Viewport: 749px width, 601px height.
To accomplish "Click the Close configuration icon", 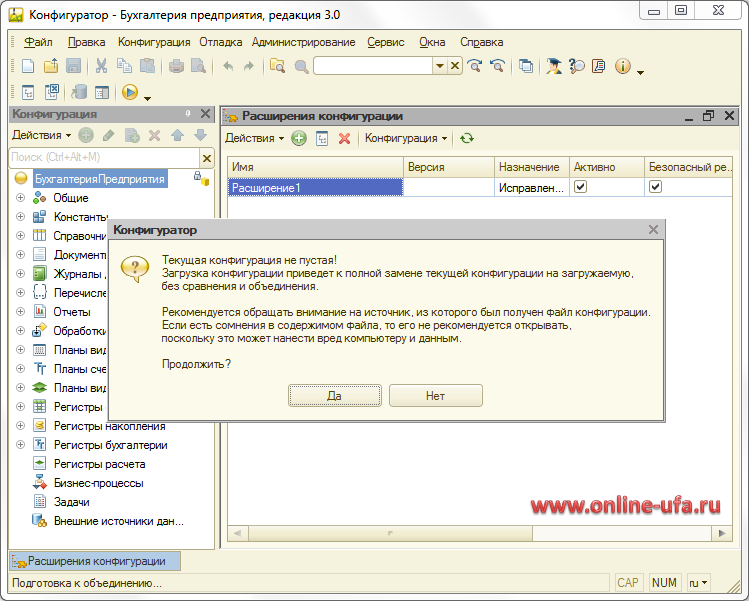I will tap(51, 92).
